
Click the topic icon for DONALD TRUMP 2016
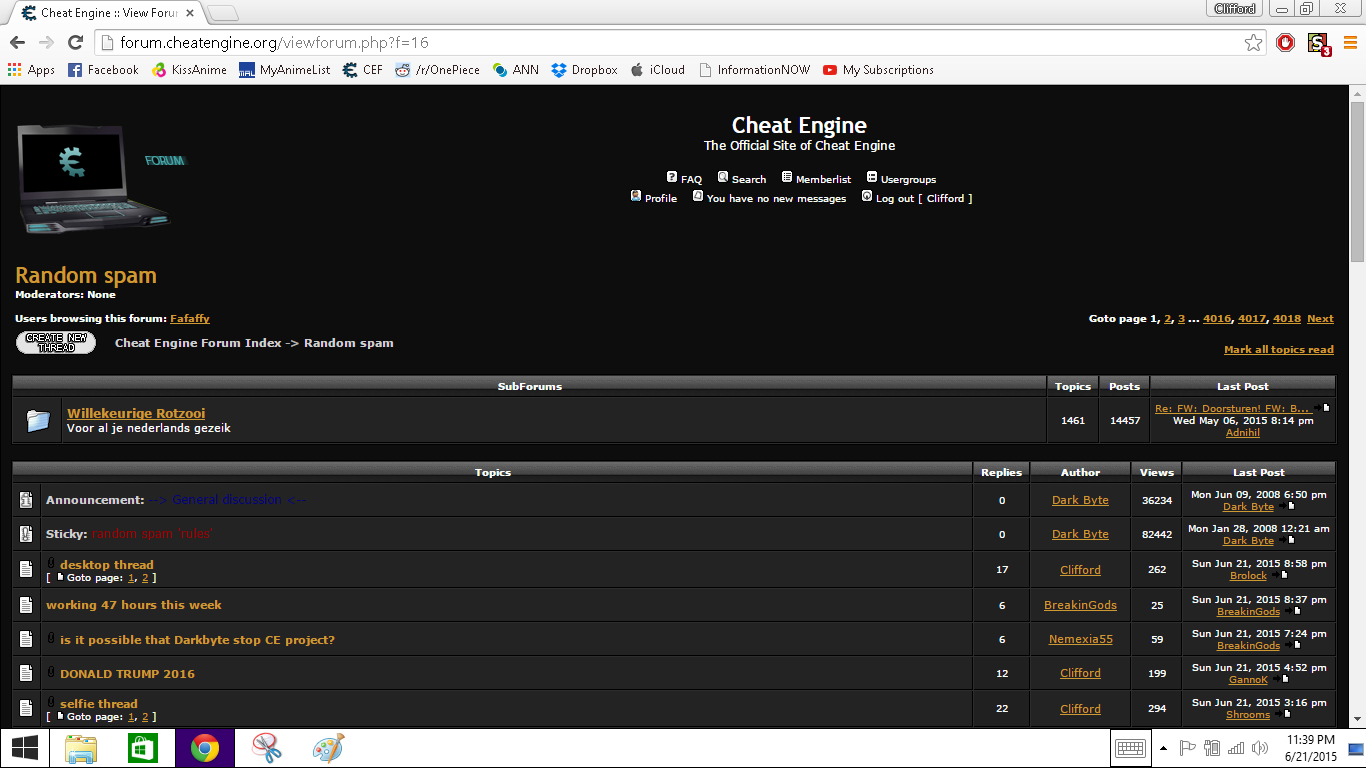point(26,673)
